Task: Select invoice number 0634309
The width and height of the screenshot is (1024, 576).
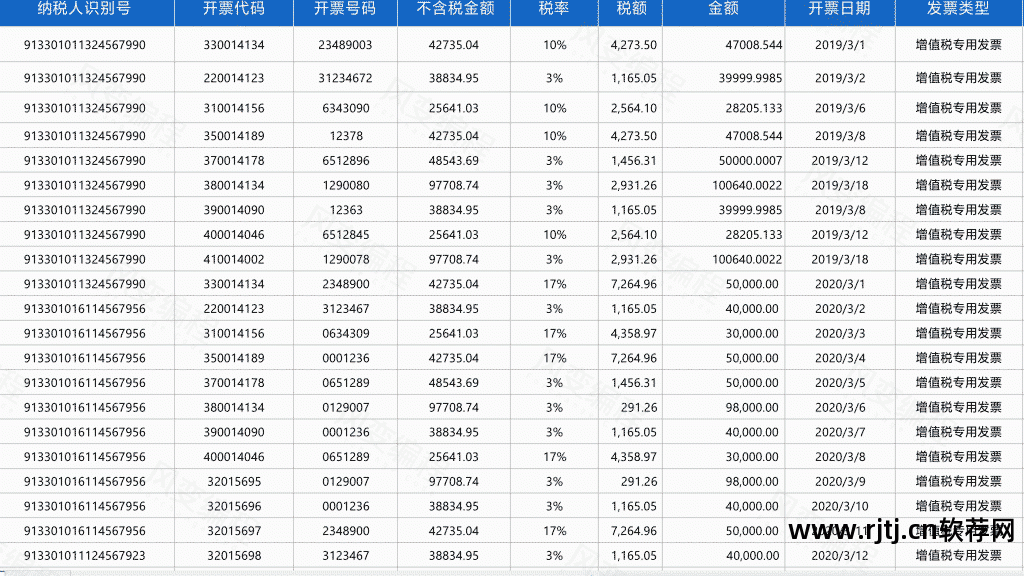Action: pyautogui.click(x=345, y=334)
